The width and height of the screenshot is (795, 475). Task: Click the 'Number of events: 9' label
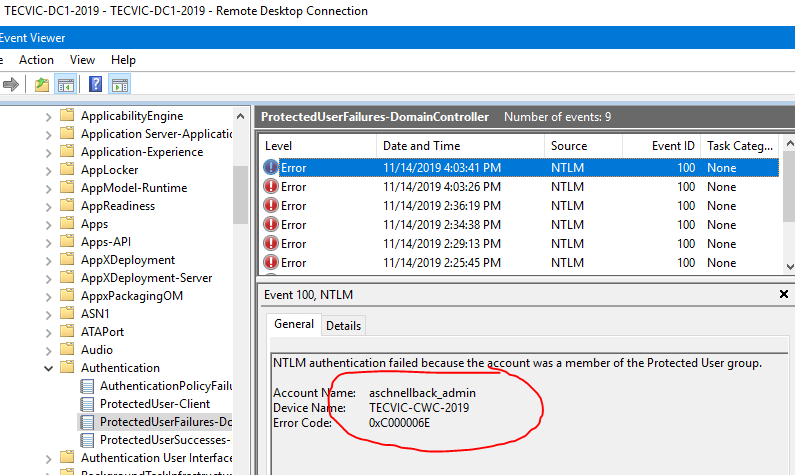(557, 117)
